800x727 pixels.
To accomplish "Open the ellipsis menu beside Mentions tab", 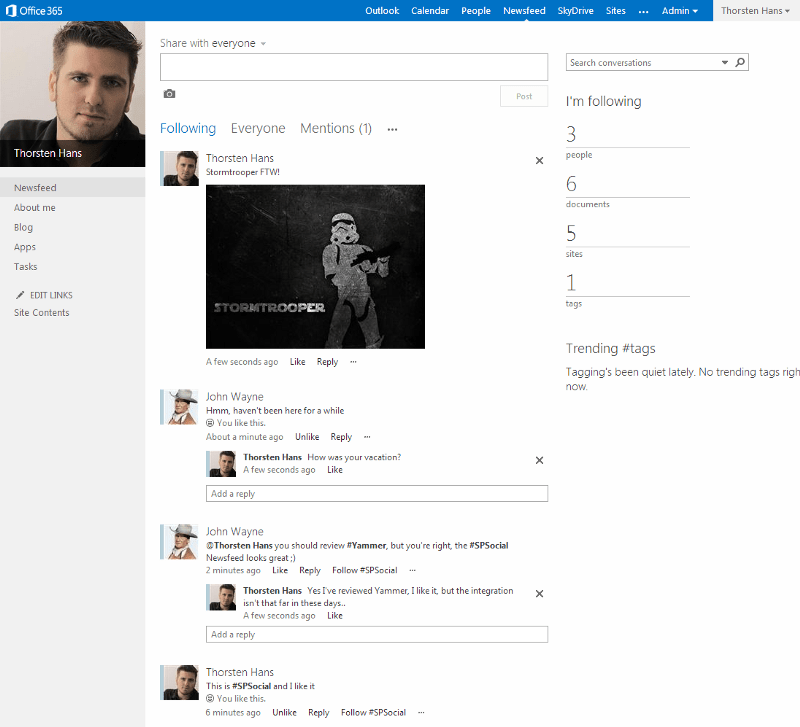I will [x=392, y=130].
